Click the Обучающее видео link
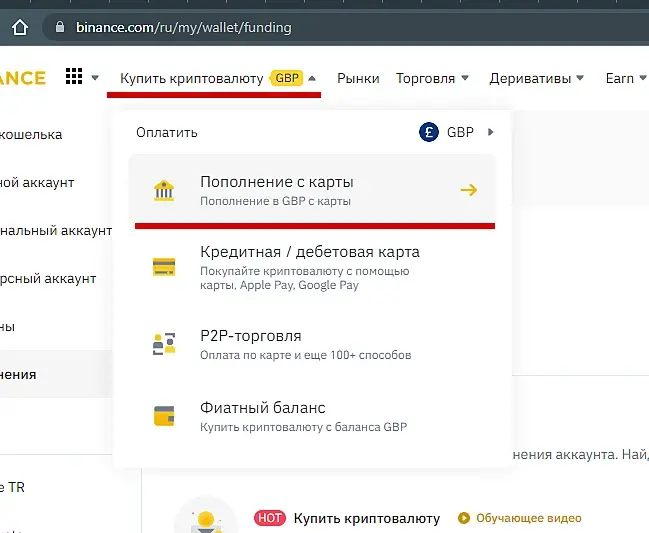This screenshot has height=533, width=649. [x=529, y=518]
